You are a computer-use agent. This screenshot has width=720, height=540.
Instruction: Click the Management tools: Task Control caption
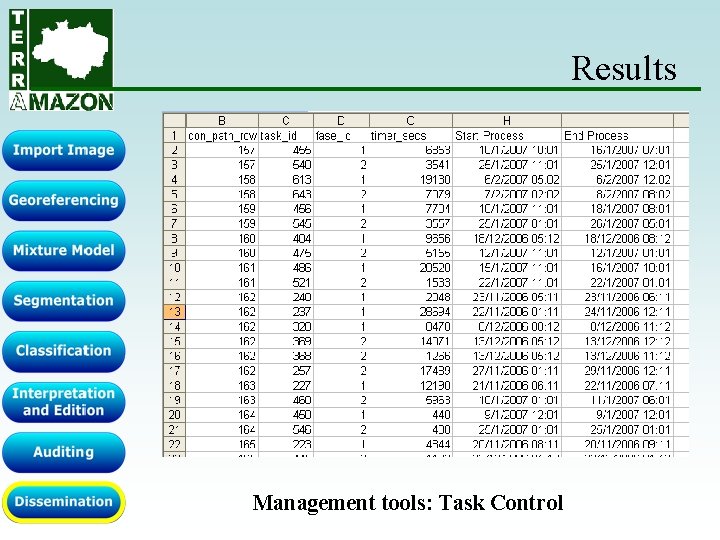408,503
